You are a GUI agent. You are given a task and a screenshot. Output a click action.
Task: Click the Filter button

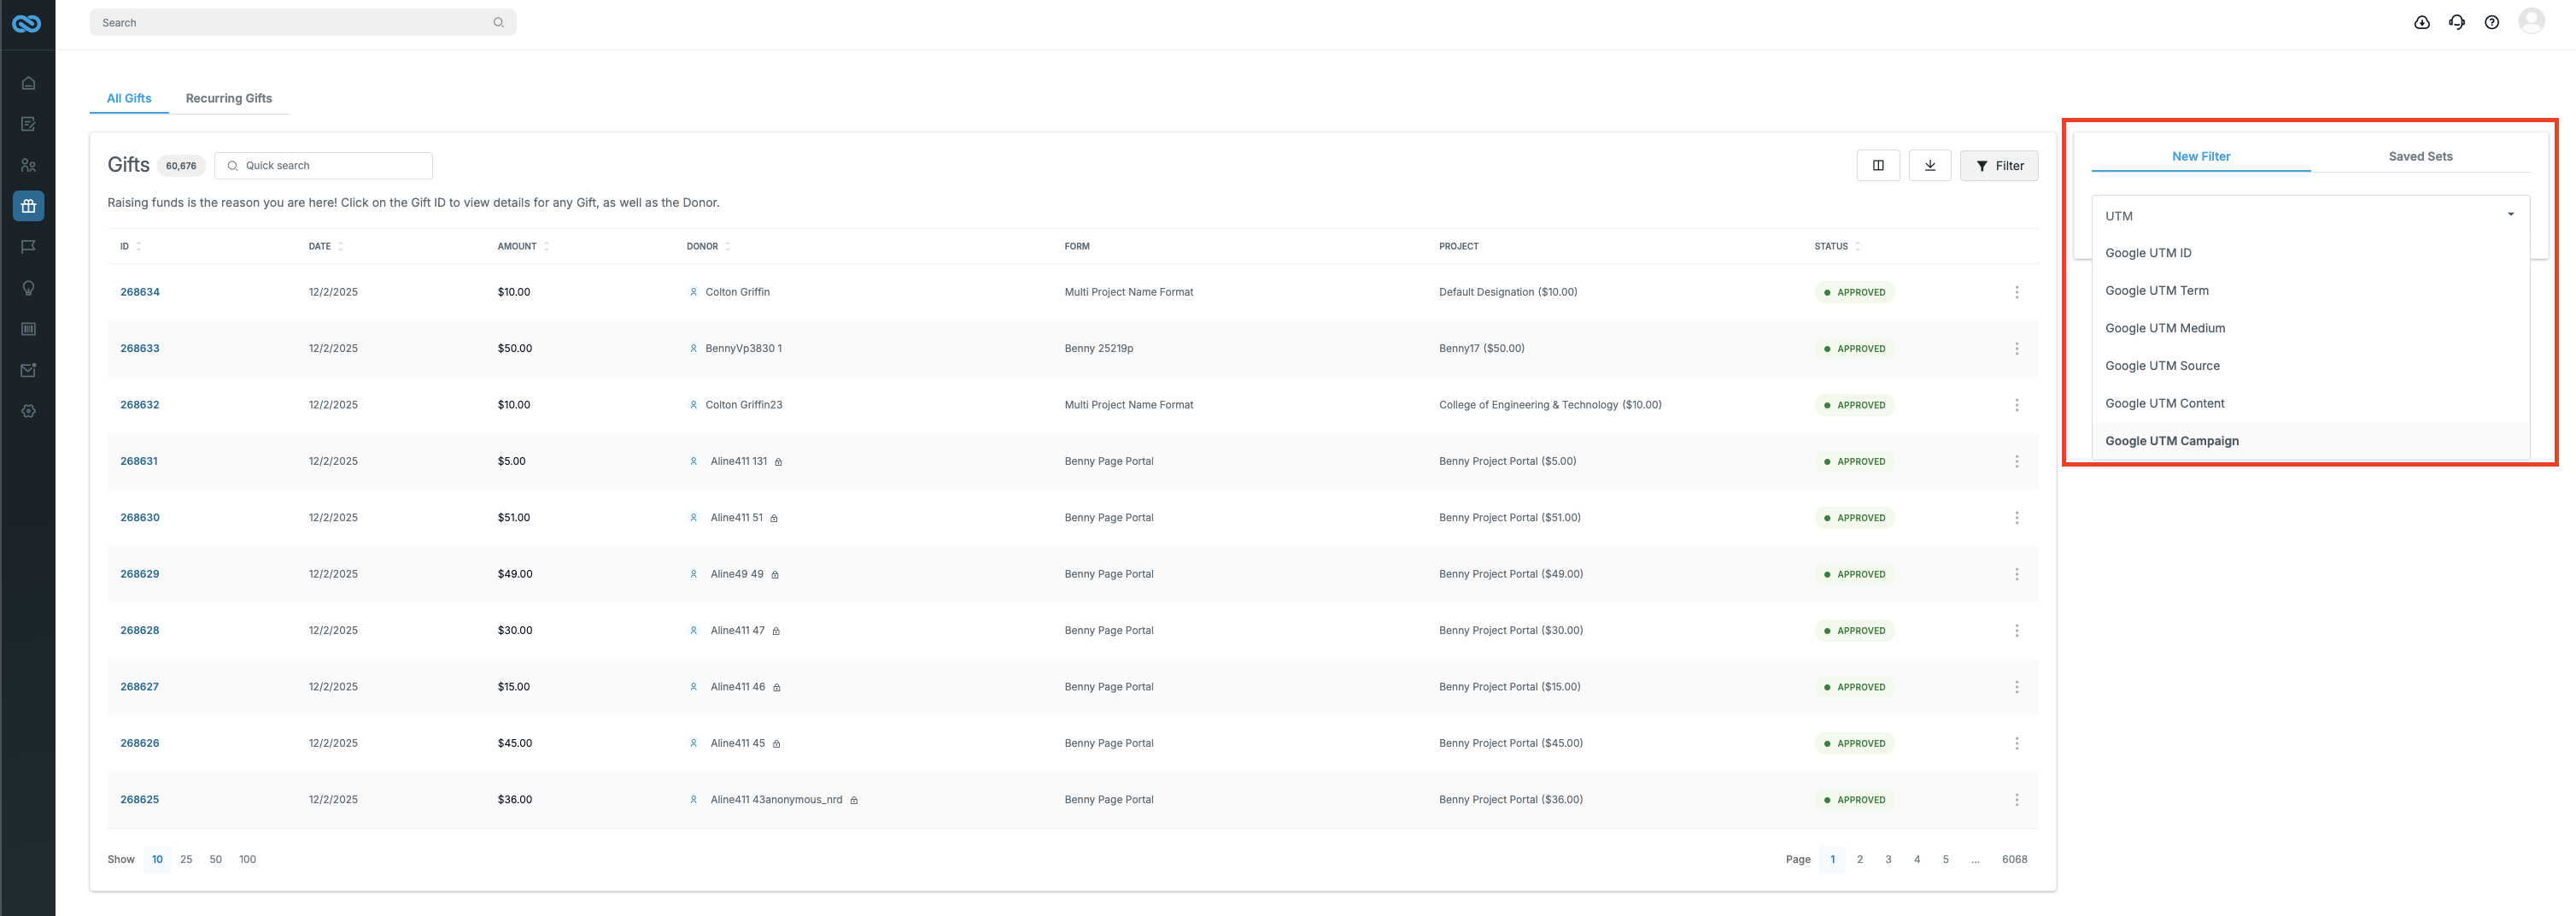tap(1998, 166)
